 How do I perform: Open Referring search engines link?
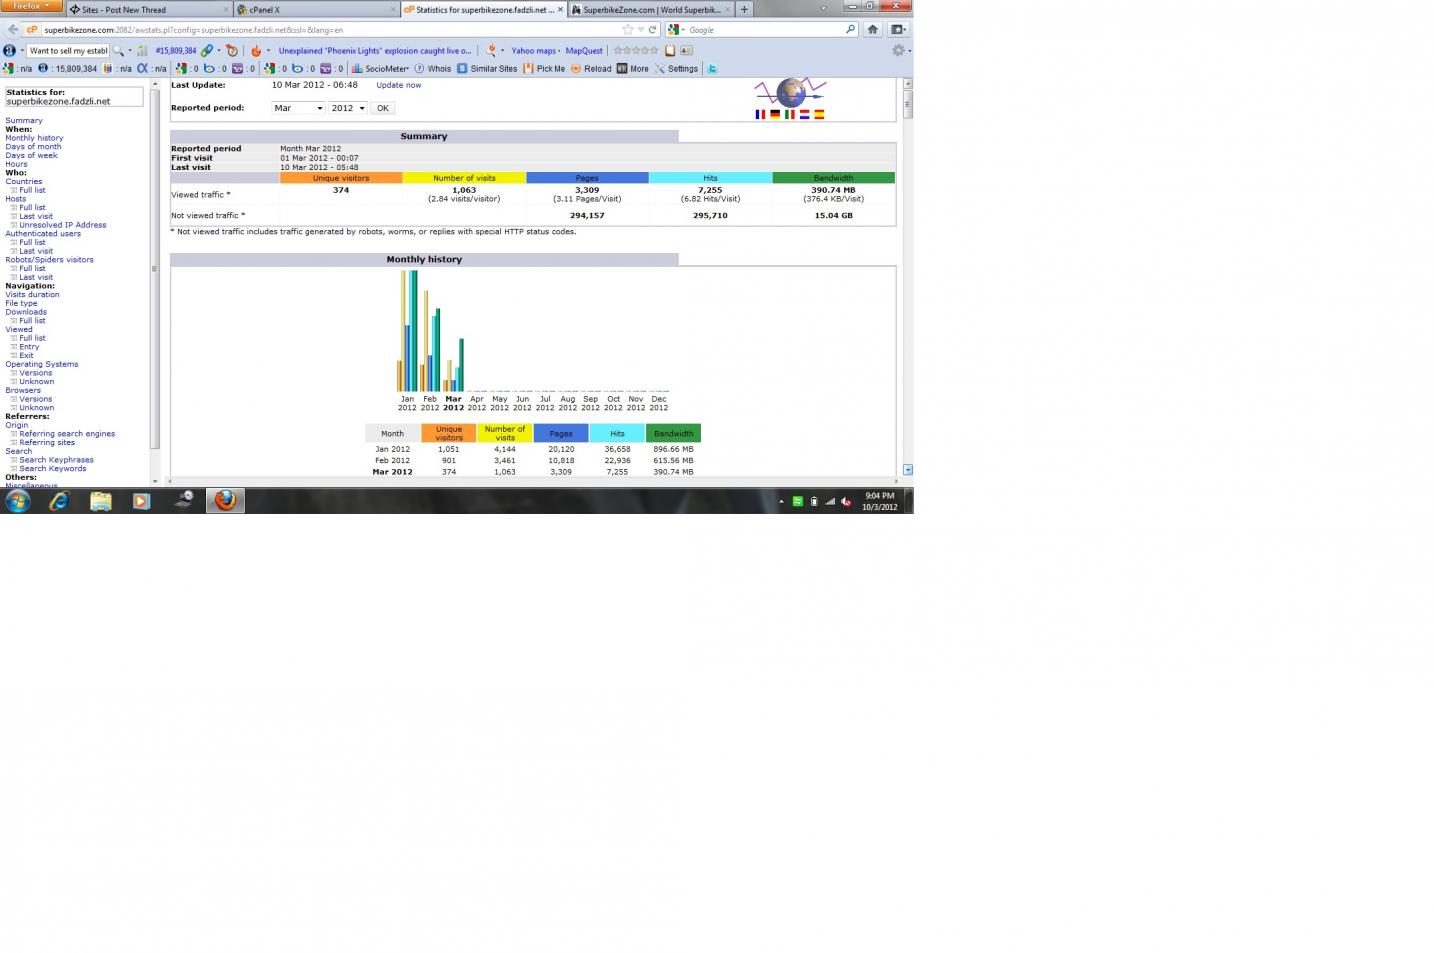[x=67, y=434]
